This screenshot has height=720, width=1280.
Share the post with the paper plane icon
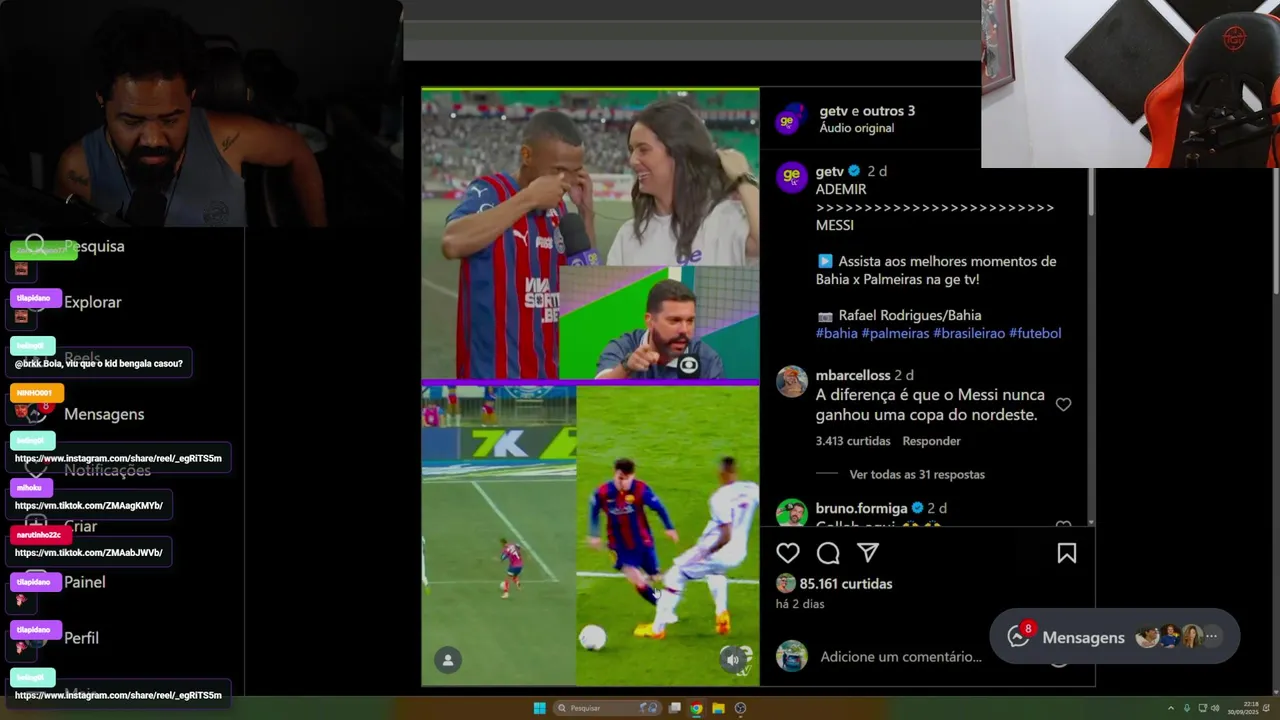coord(868,553)
